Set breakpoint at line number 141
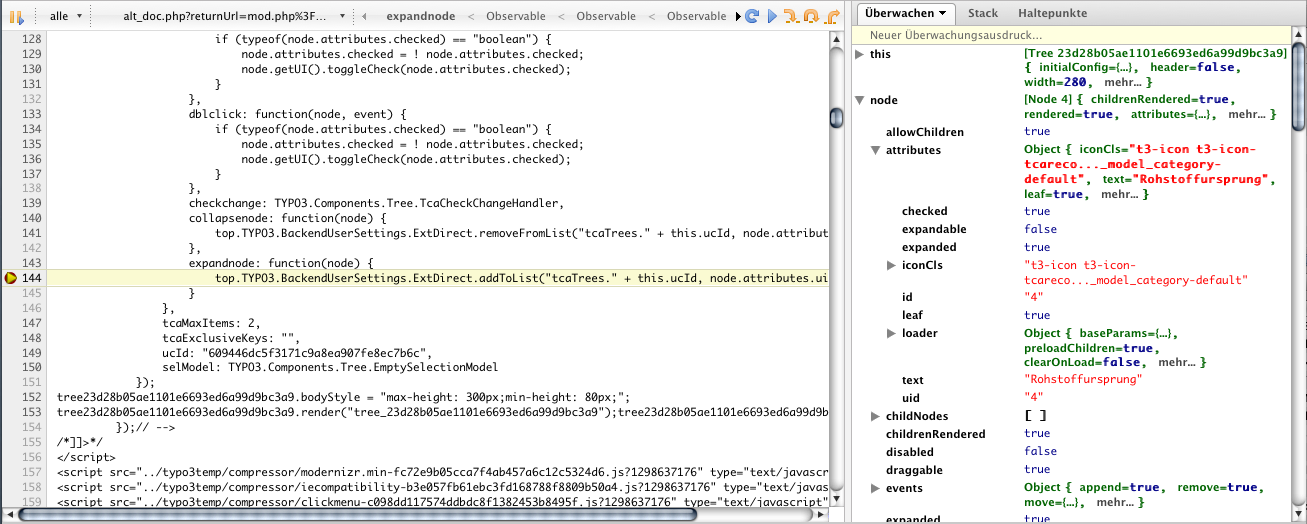The width and height of the screenshot is (1307, 524). 30,232
